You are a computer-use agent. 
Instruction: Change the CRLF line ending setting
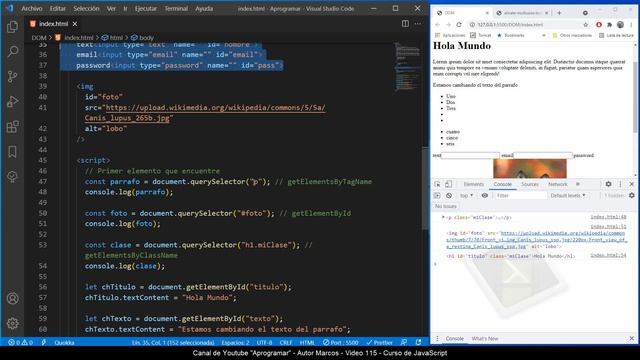(286, 342)
